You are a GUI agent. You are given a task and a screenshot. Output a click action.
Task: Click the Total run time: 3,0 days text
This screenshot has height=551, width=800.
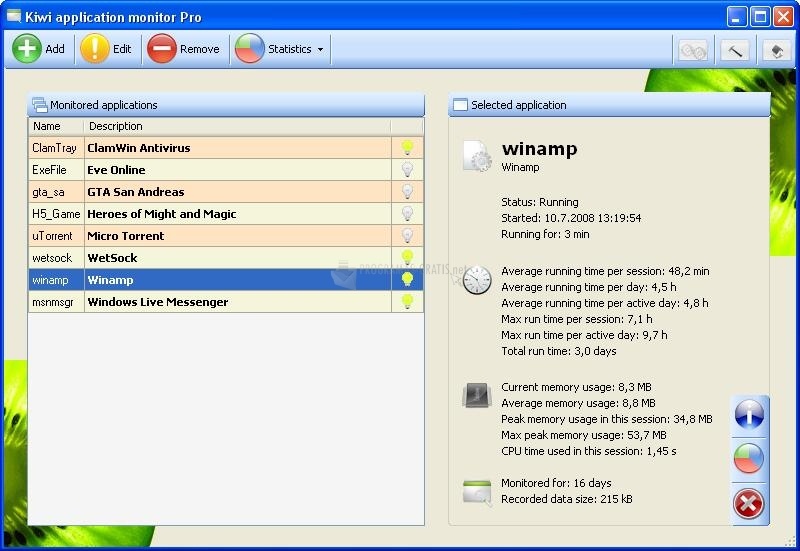(x=559, y=351)
